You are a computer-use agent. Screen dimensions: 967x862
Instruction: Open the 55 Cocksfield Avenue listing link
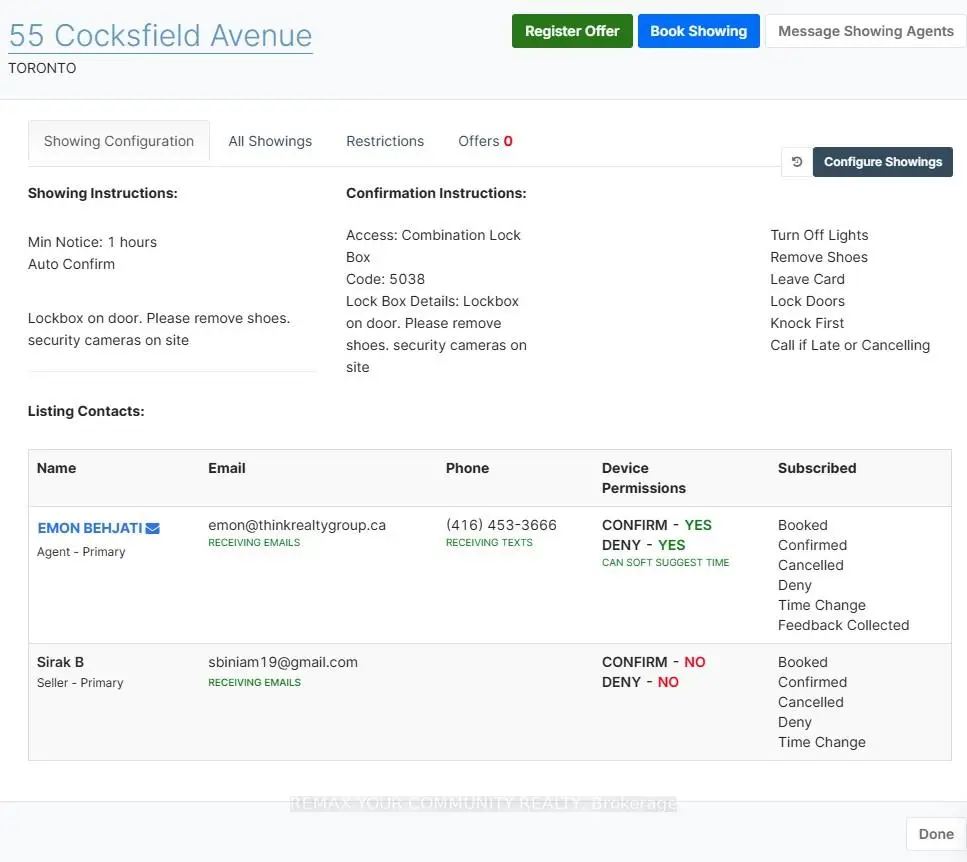point(160,35)
